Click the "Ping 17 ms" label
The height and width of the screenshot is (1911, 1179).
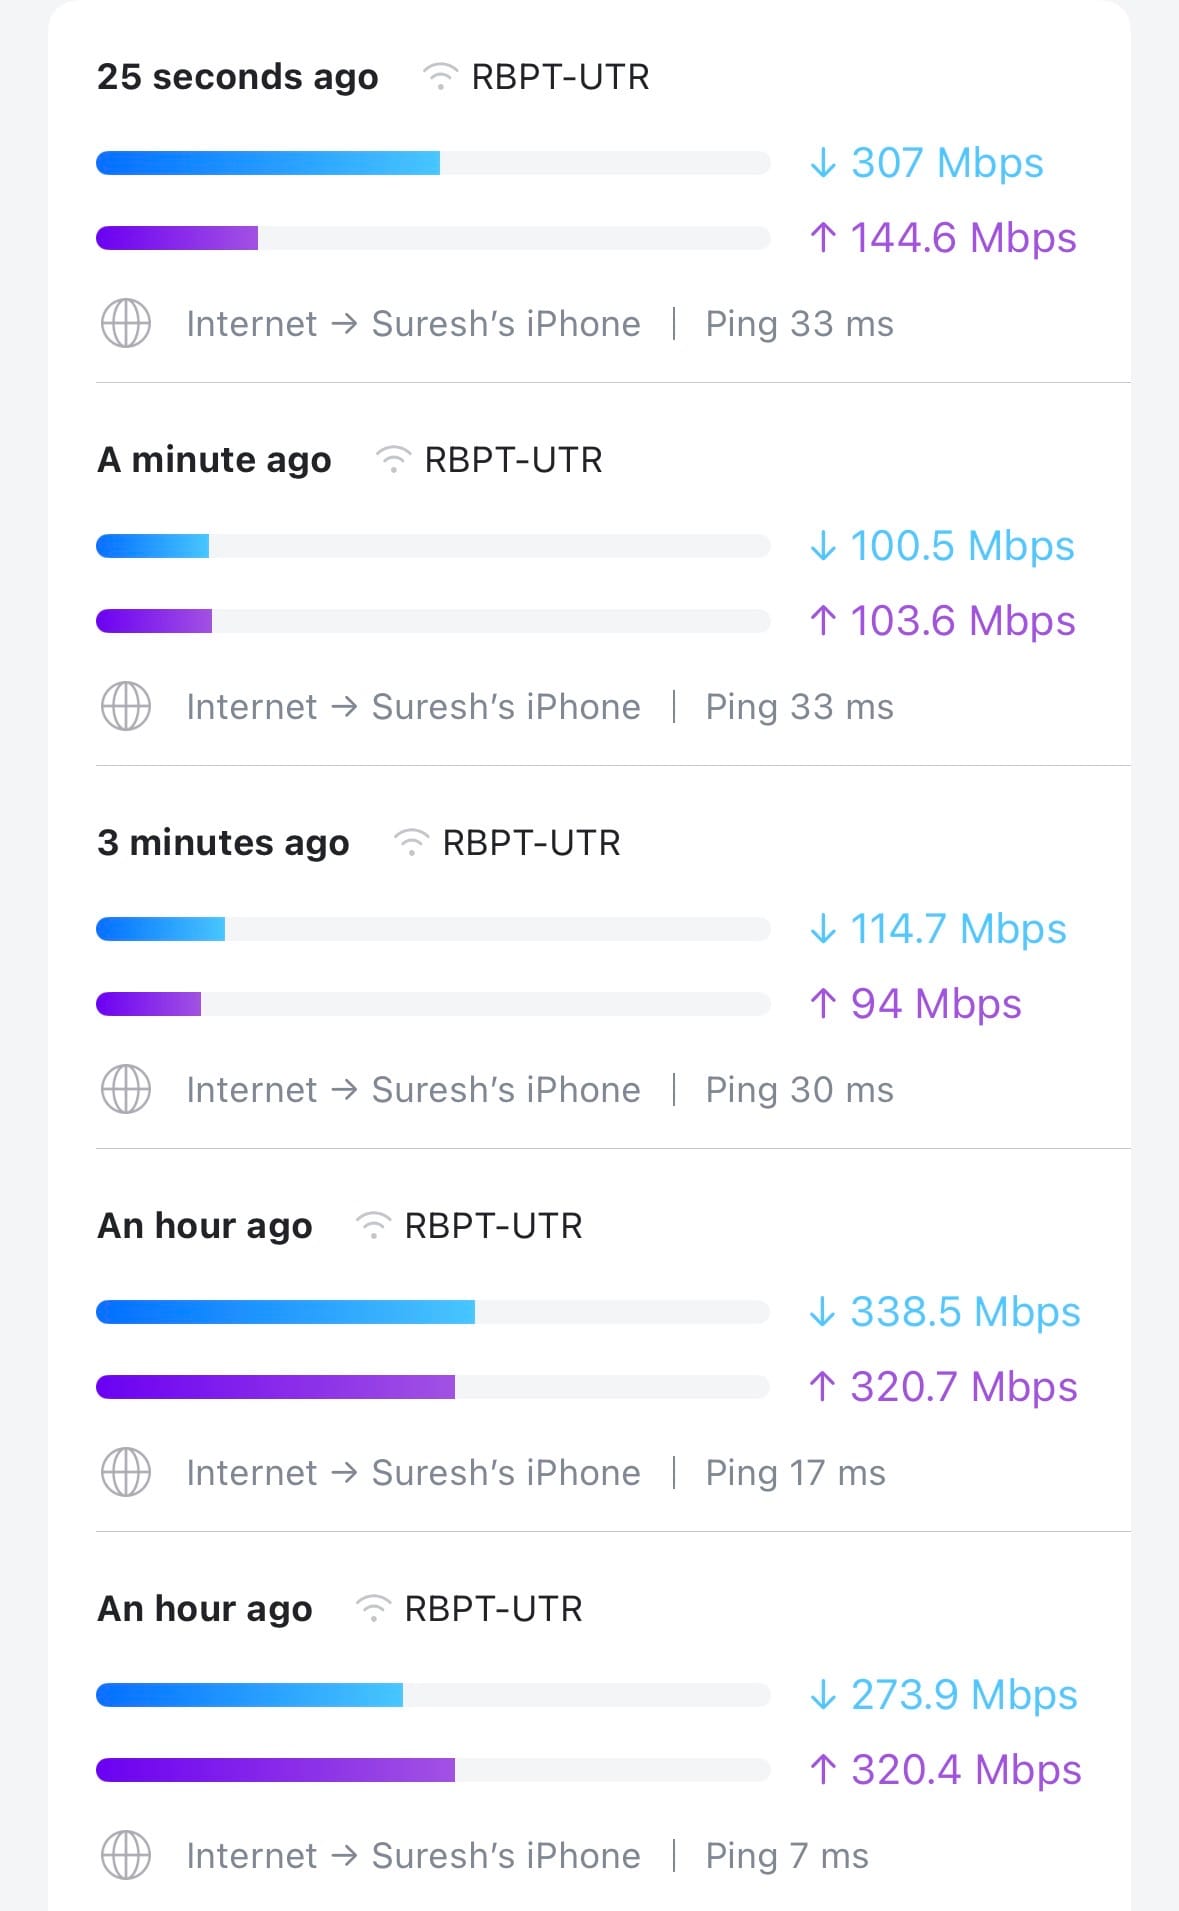[x=795, y=1473]
